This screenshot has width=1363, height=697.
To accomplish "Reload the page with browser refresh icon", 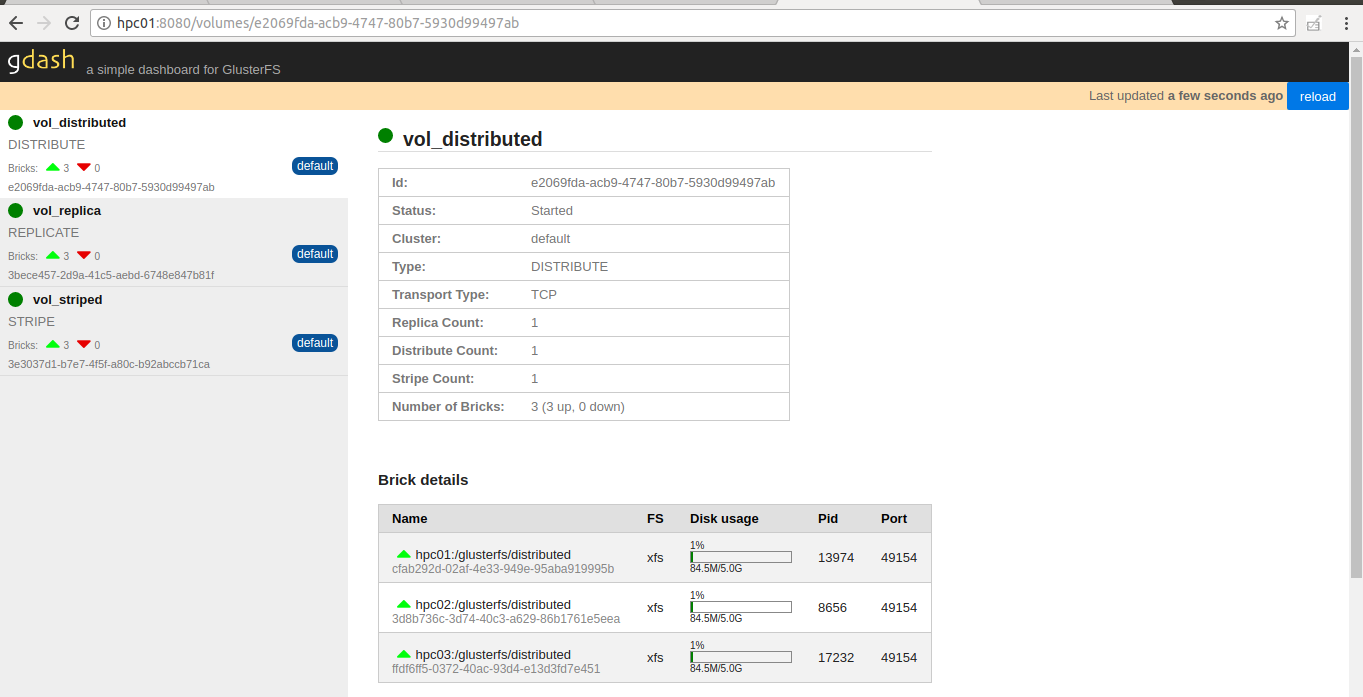I will point(72,23).
